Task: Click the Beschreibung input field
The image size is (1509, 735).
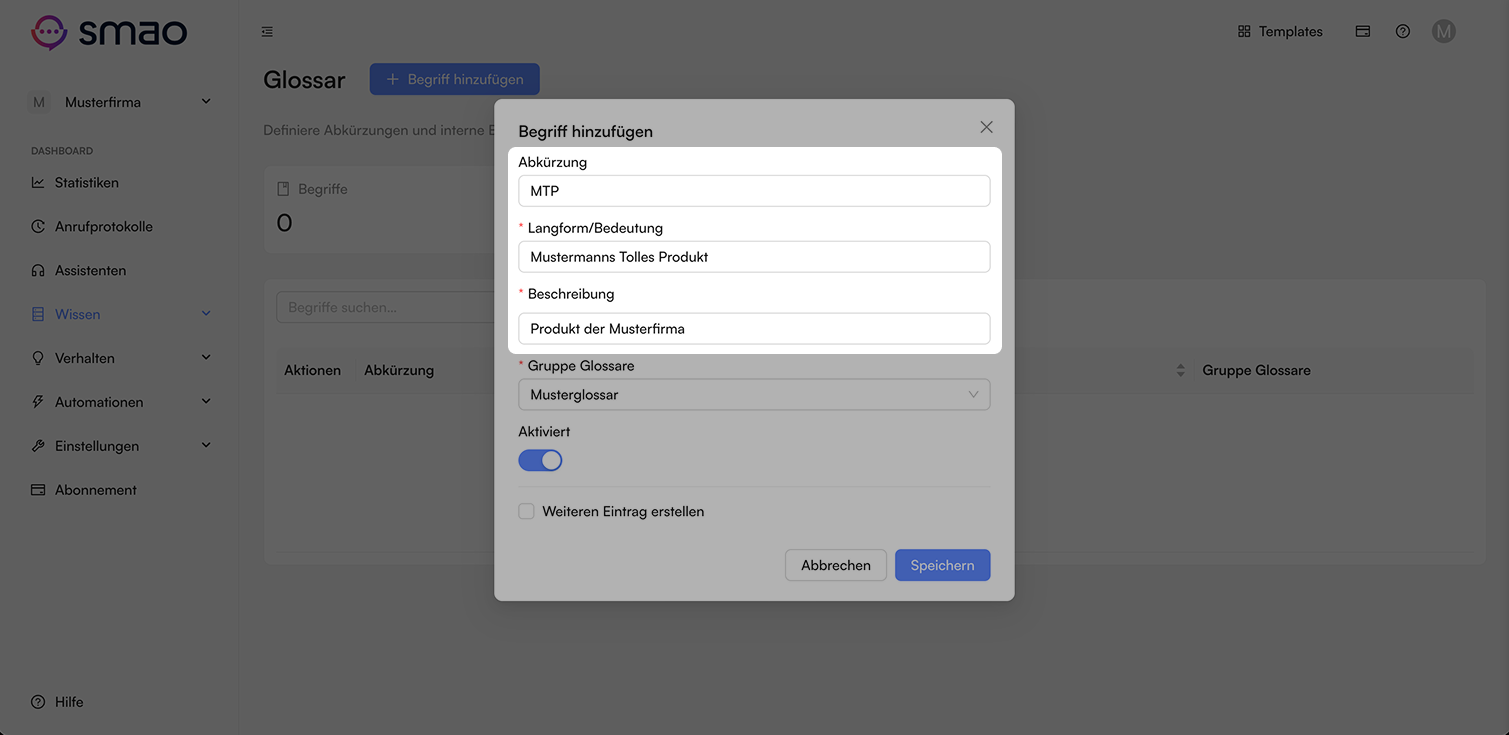Action: coord(754,329)
